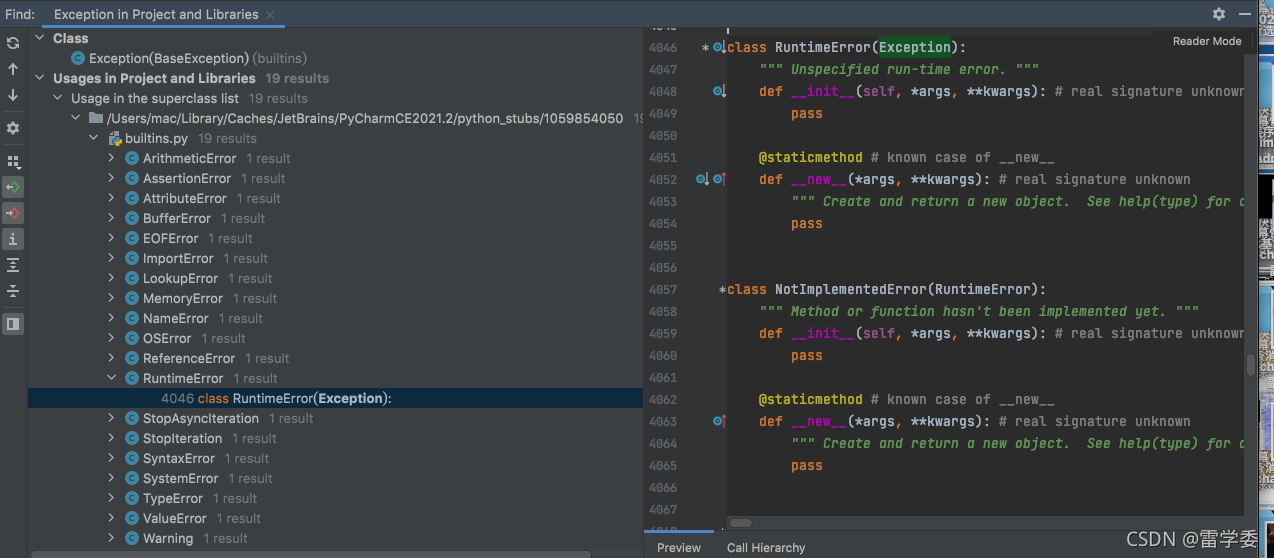Click the Python file icon for builtins.py

115,138
